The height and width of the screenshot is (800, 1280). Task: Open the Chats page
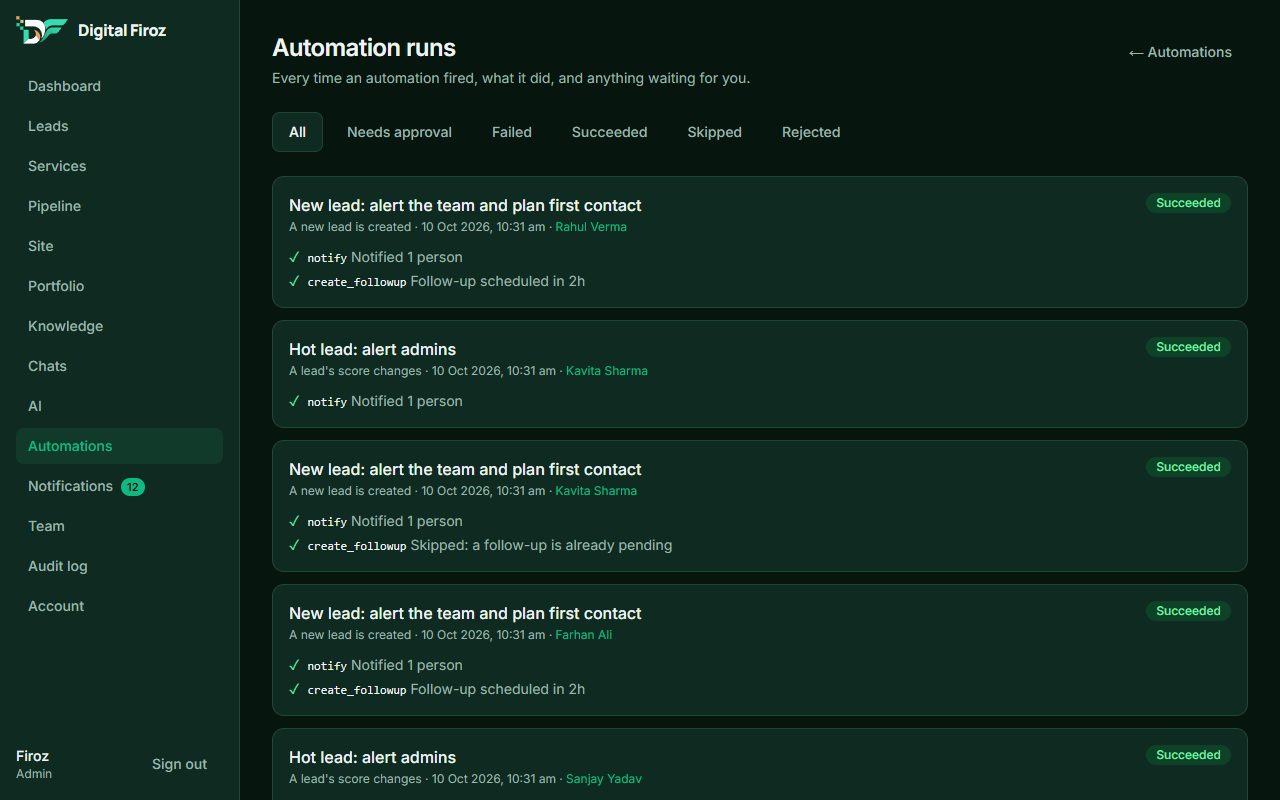pyautogui.click(x=119, y=366)
